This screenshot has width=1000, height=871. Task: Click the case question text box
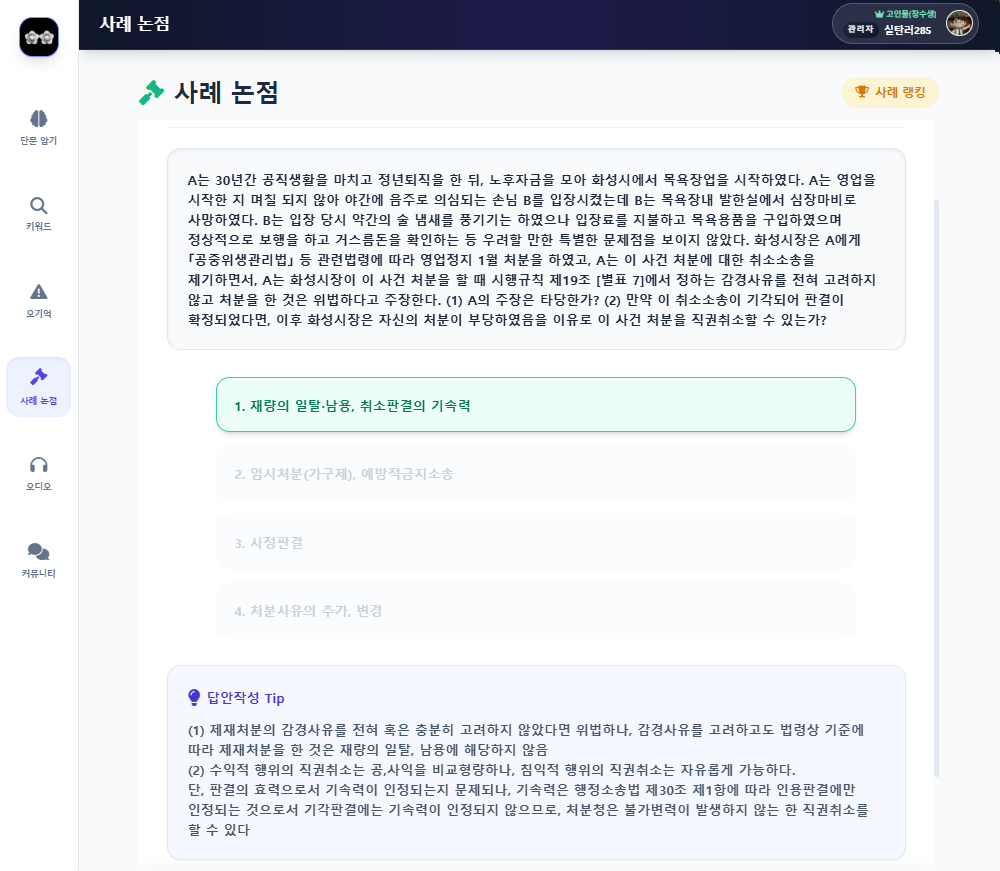(535, 250)
